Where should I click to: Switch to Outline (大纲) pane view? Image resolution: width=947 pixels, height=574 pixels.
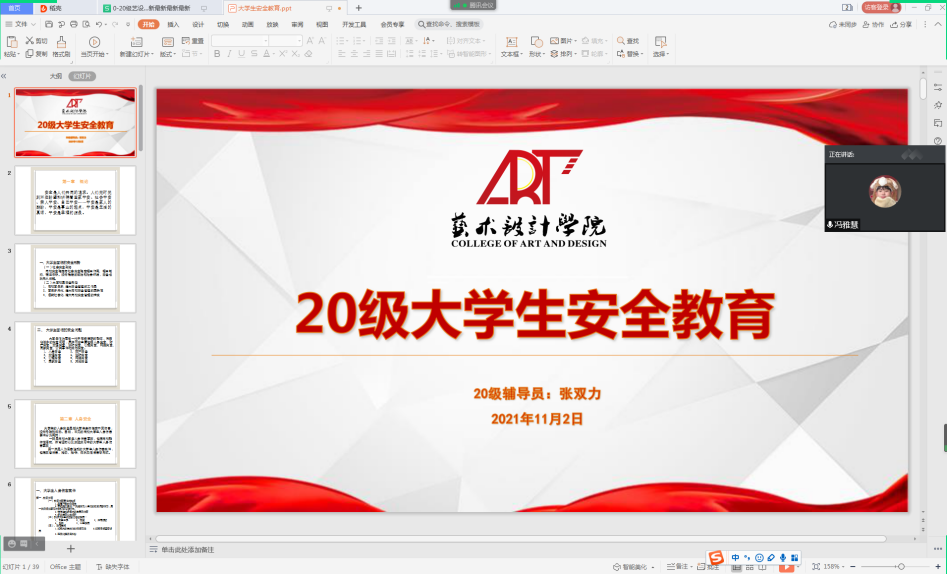coord(56,76)
